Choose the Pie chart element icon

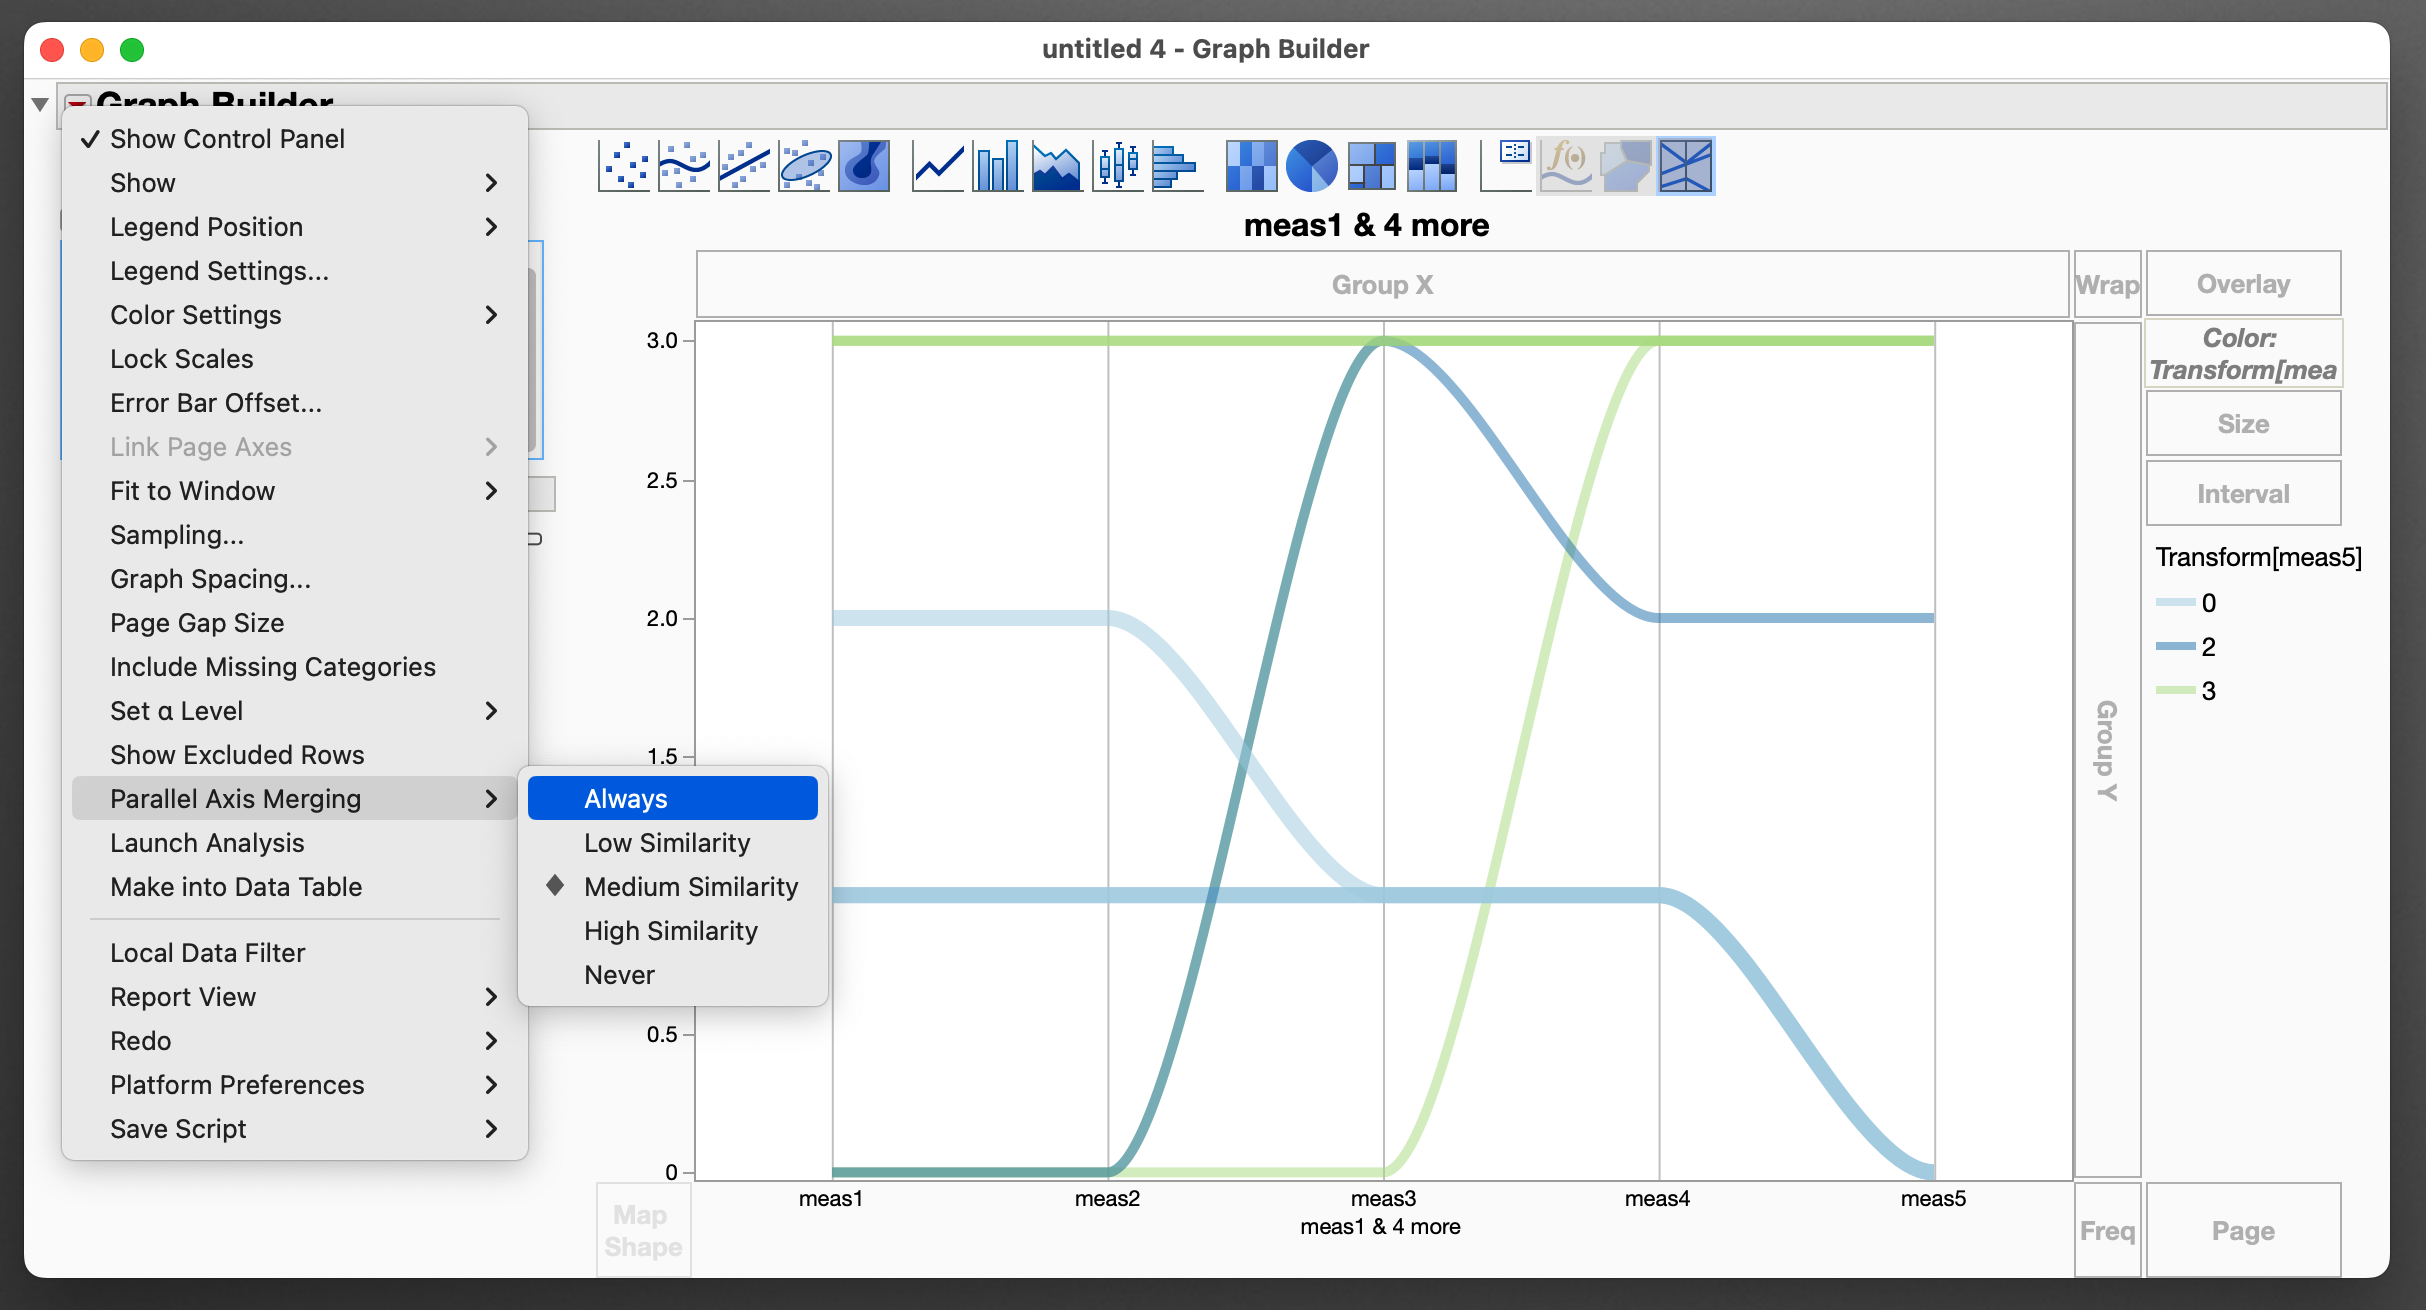click(1311, 165)
